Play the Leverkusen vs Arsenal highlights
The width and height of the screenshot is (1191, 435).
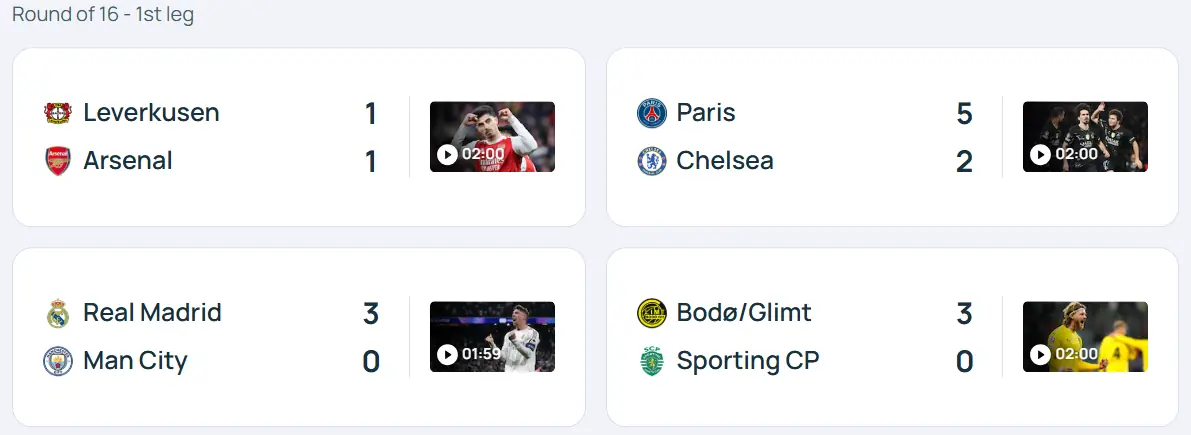point(492,137)
